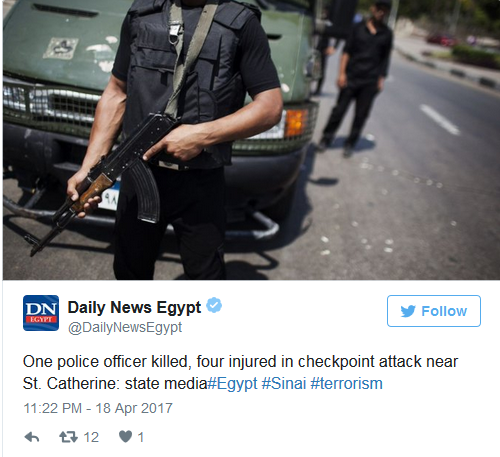Click the reply arrow icon
500x457 pixels.
coord(32,437)
